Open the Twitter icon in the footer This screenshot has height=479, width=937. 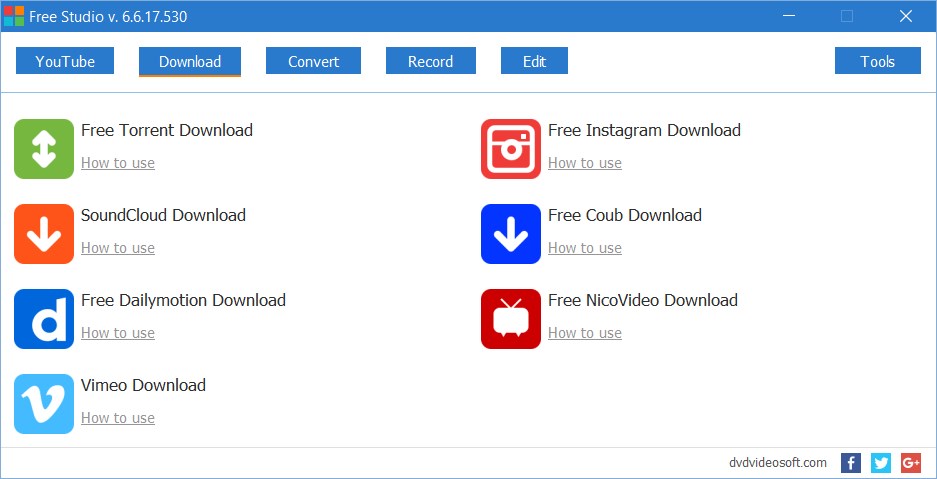881,463
